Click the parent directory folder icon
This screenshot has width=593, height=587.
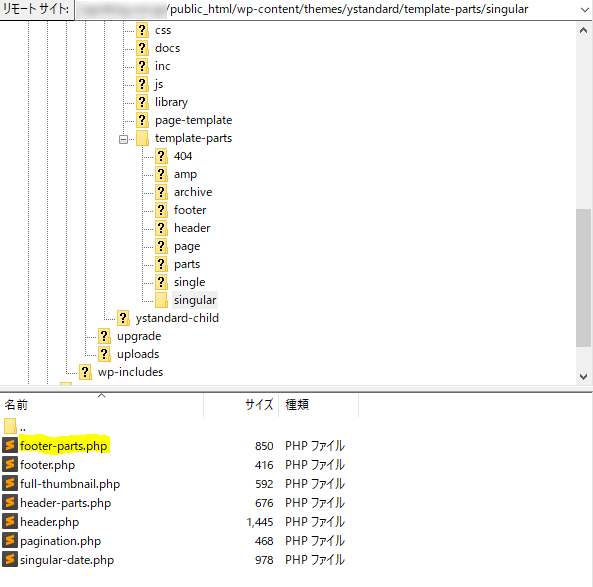10,426
